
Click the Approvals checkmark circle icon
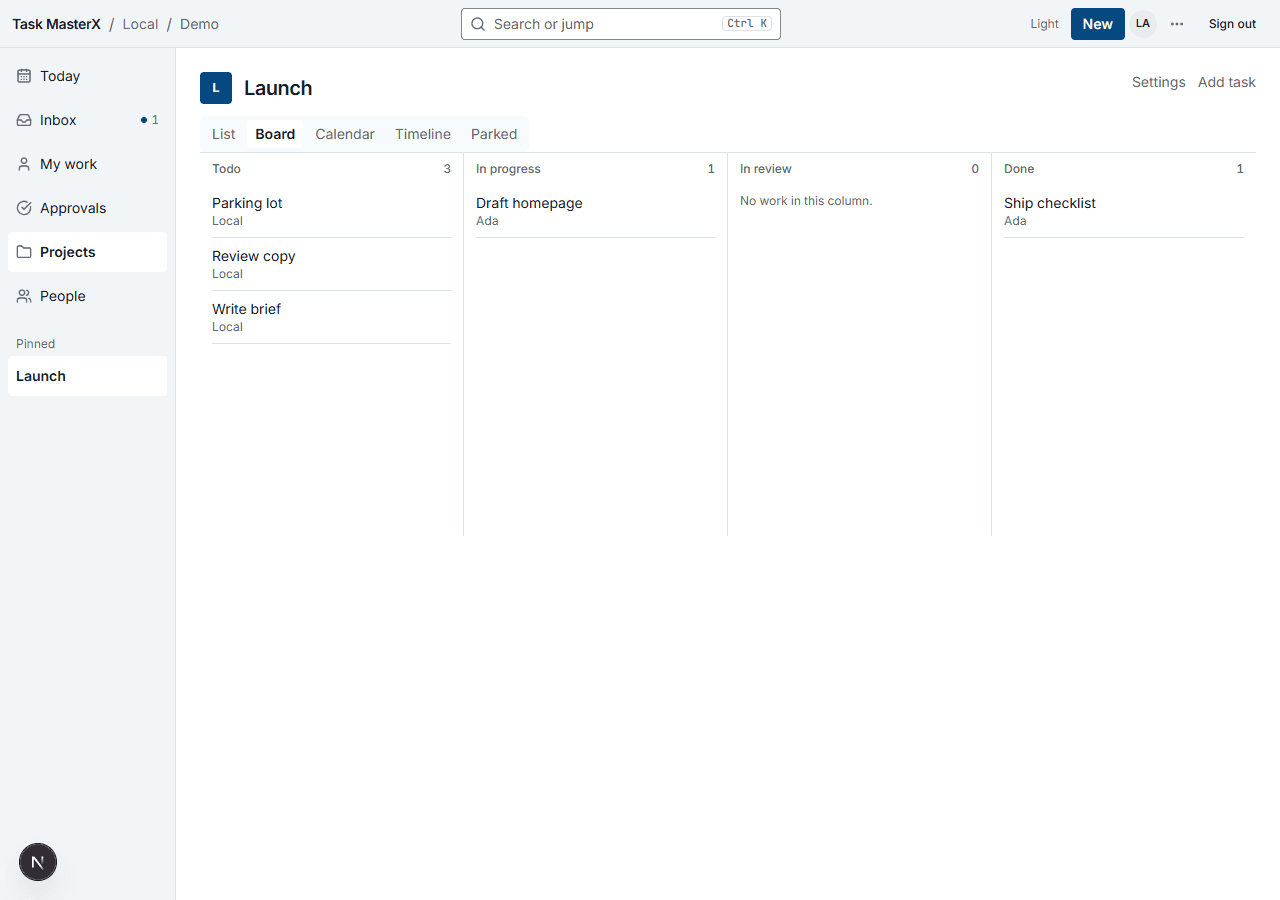click(x=24, y=208)
